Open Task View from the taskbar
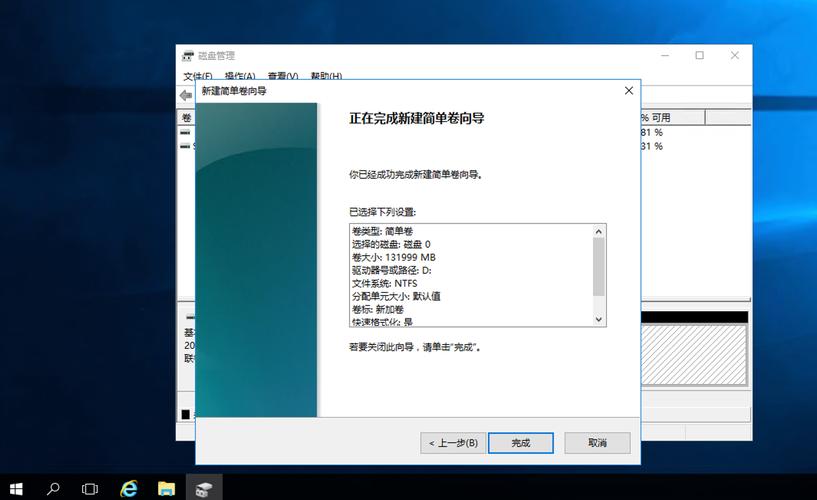 point(90,489)
